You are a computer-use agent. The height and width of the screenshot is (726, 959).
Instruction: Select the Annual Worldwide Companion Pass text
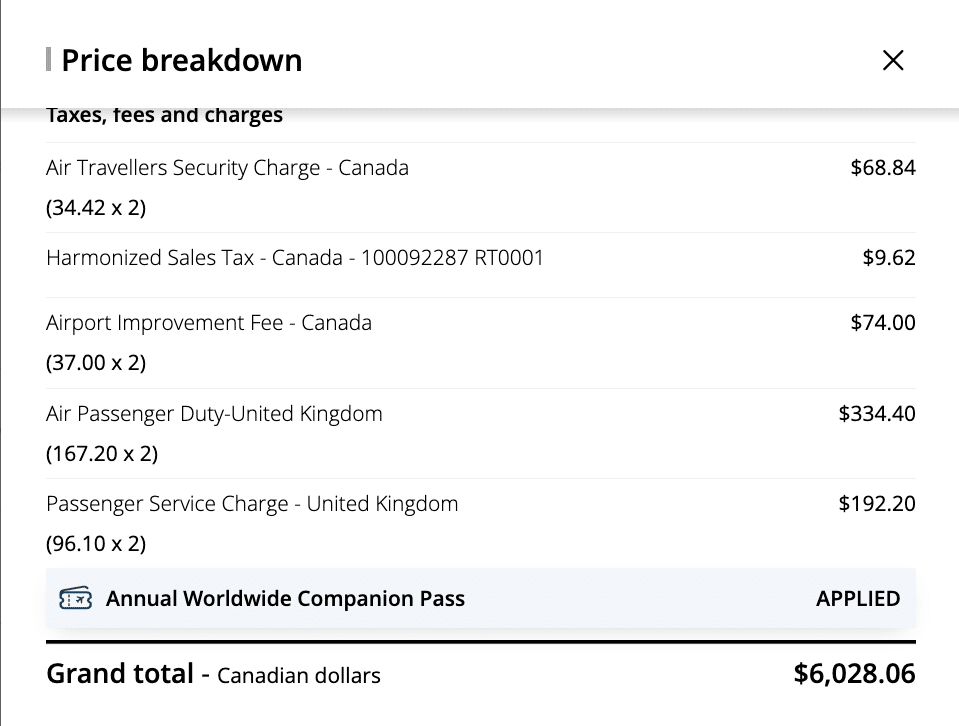click(x=285, y=599)
